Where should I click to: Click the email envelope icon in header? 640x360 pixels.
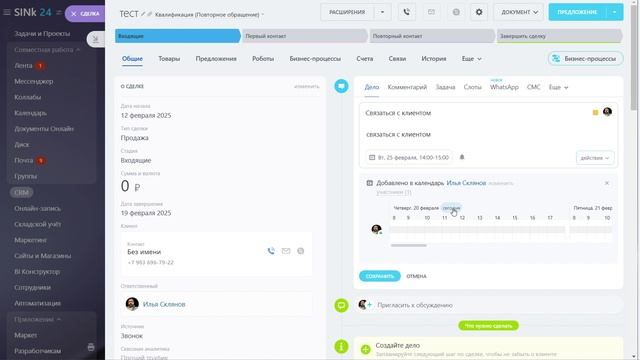pos(431,12)
